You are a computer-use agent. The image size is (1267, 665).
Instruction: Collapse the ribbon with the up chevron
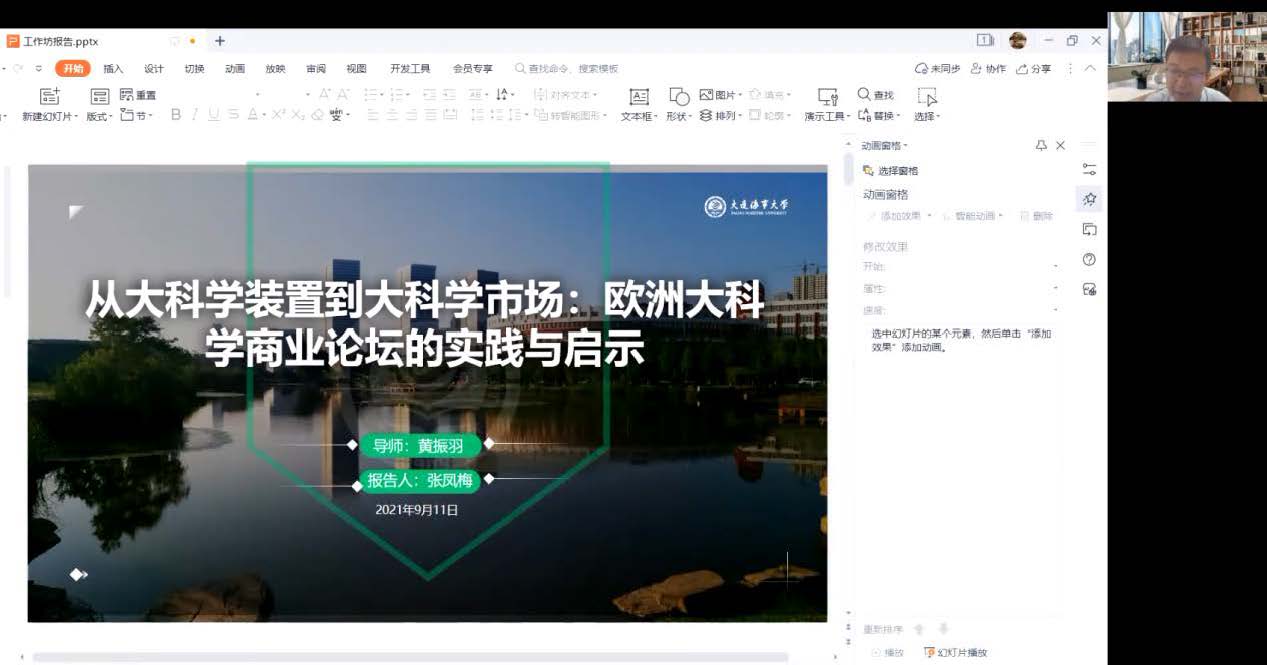point(1090,69)
